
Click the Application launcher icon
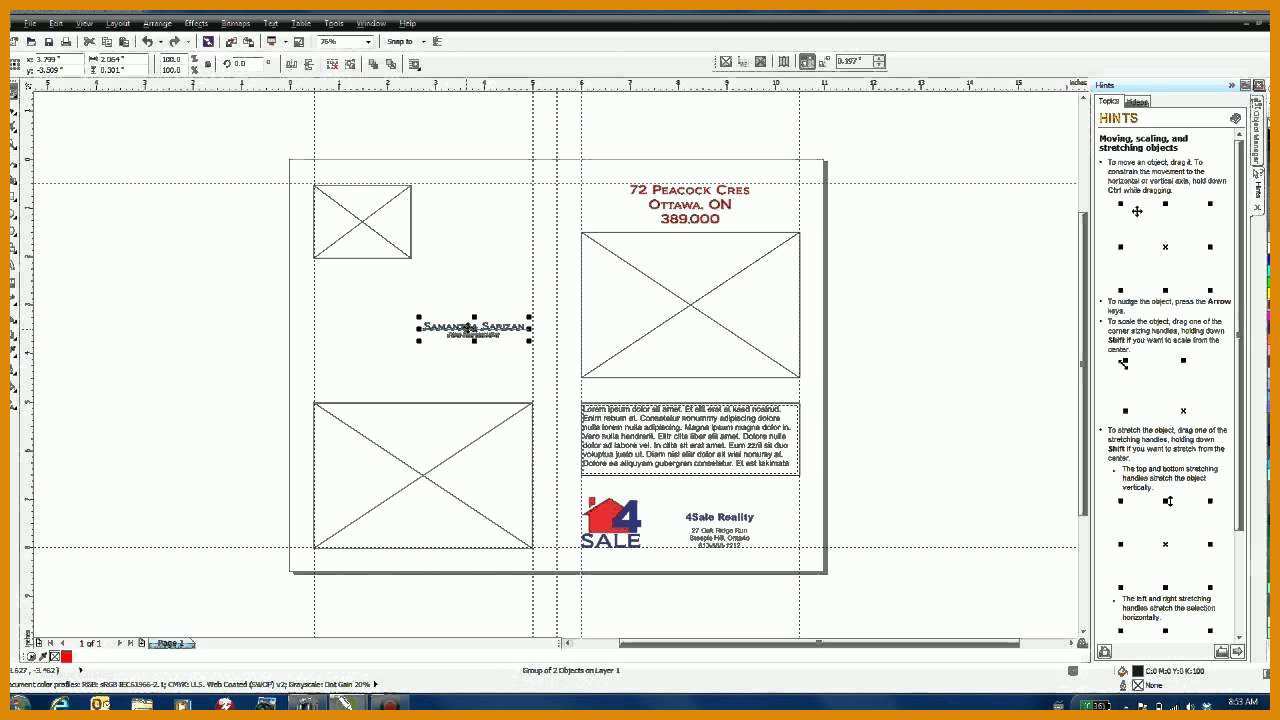(x=271, y=42)
